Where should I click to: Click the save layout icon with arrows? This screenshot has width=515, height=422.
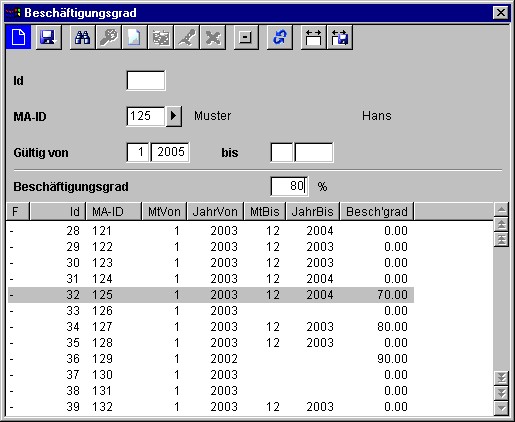pyautogui.click(x=340, y=37)
